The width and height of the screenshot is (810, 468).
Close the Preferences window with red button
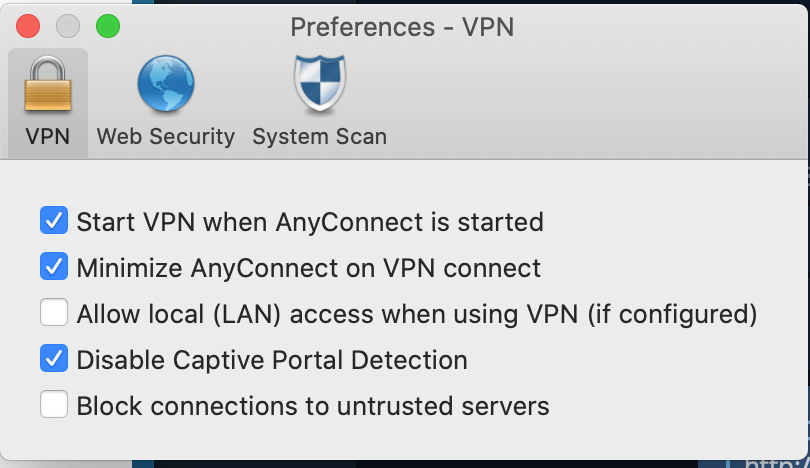coord(28,26)
